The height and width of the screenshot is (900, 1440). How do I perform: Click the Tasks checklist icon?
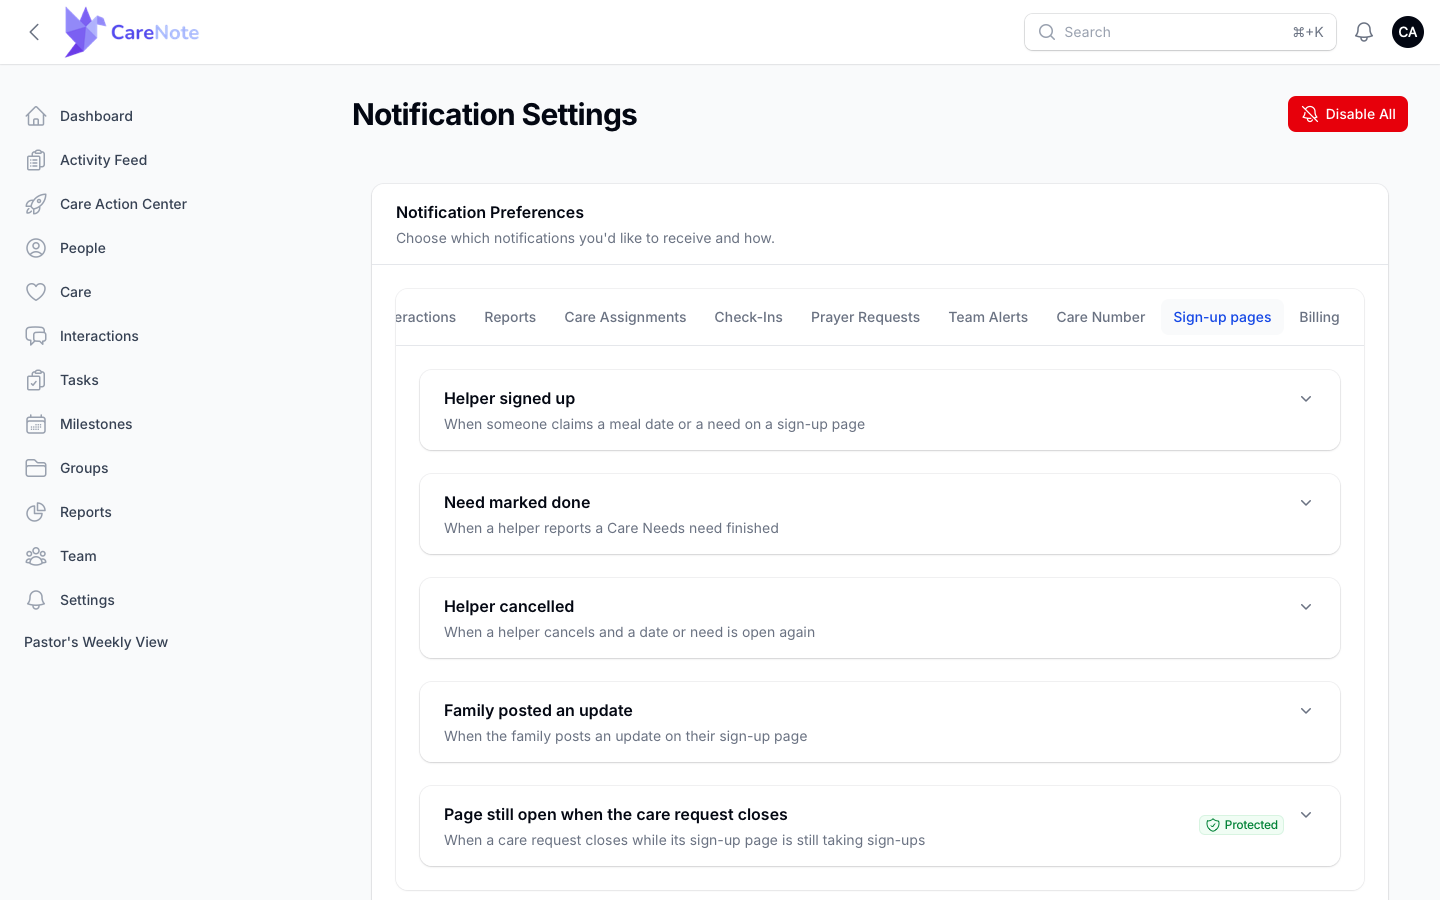click(x=36, y=380)
